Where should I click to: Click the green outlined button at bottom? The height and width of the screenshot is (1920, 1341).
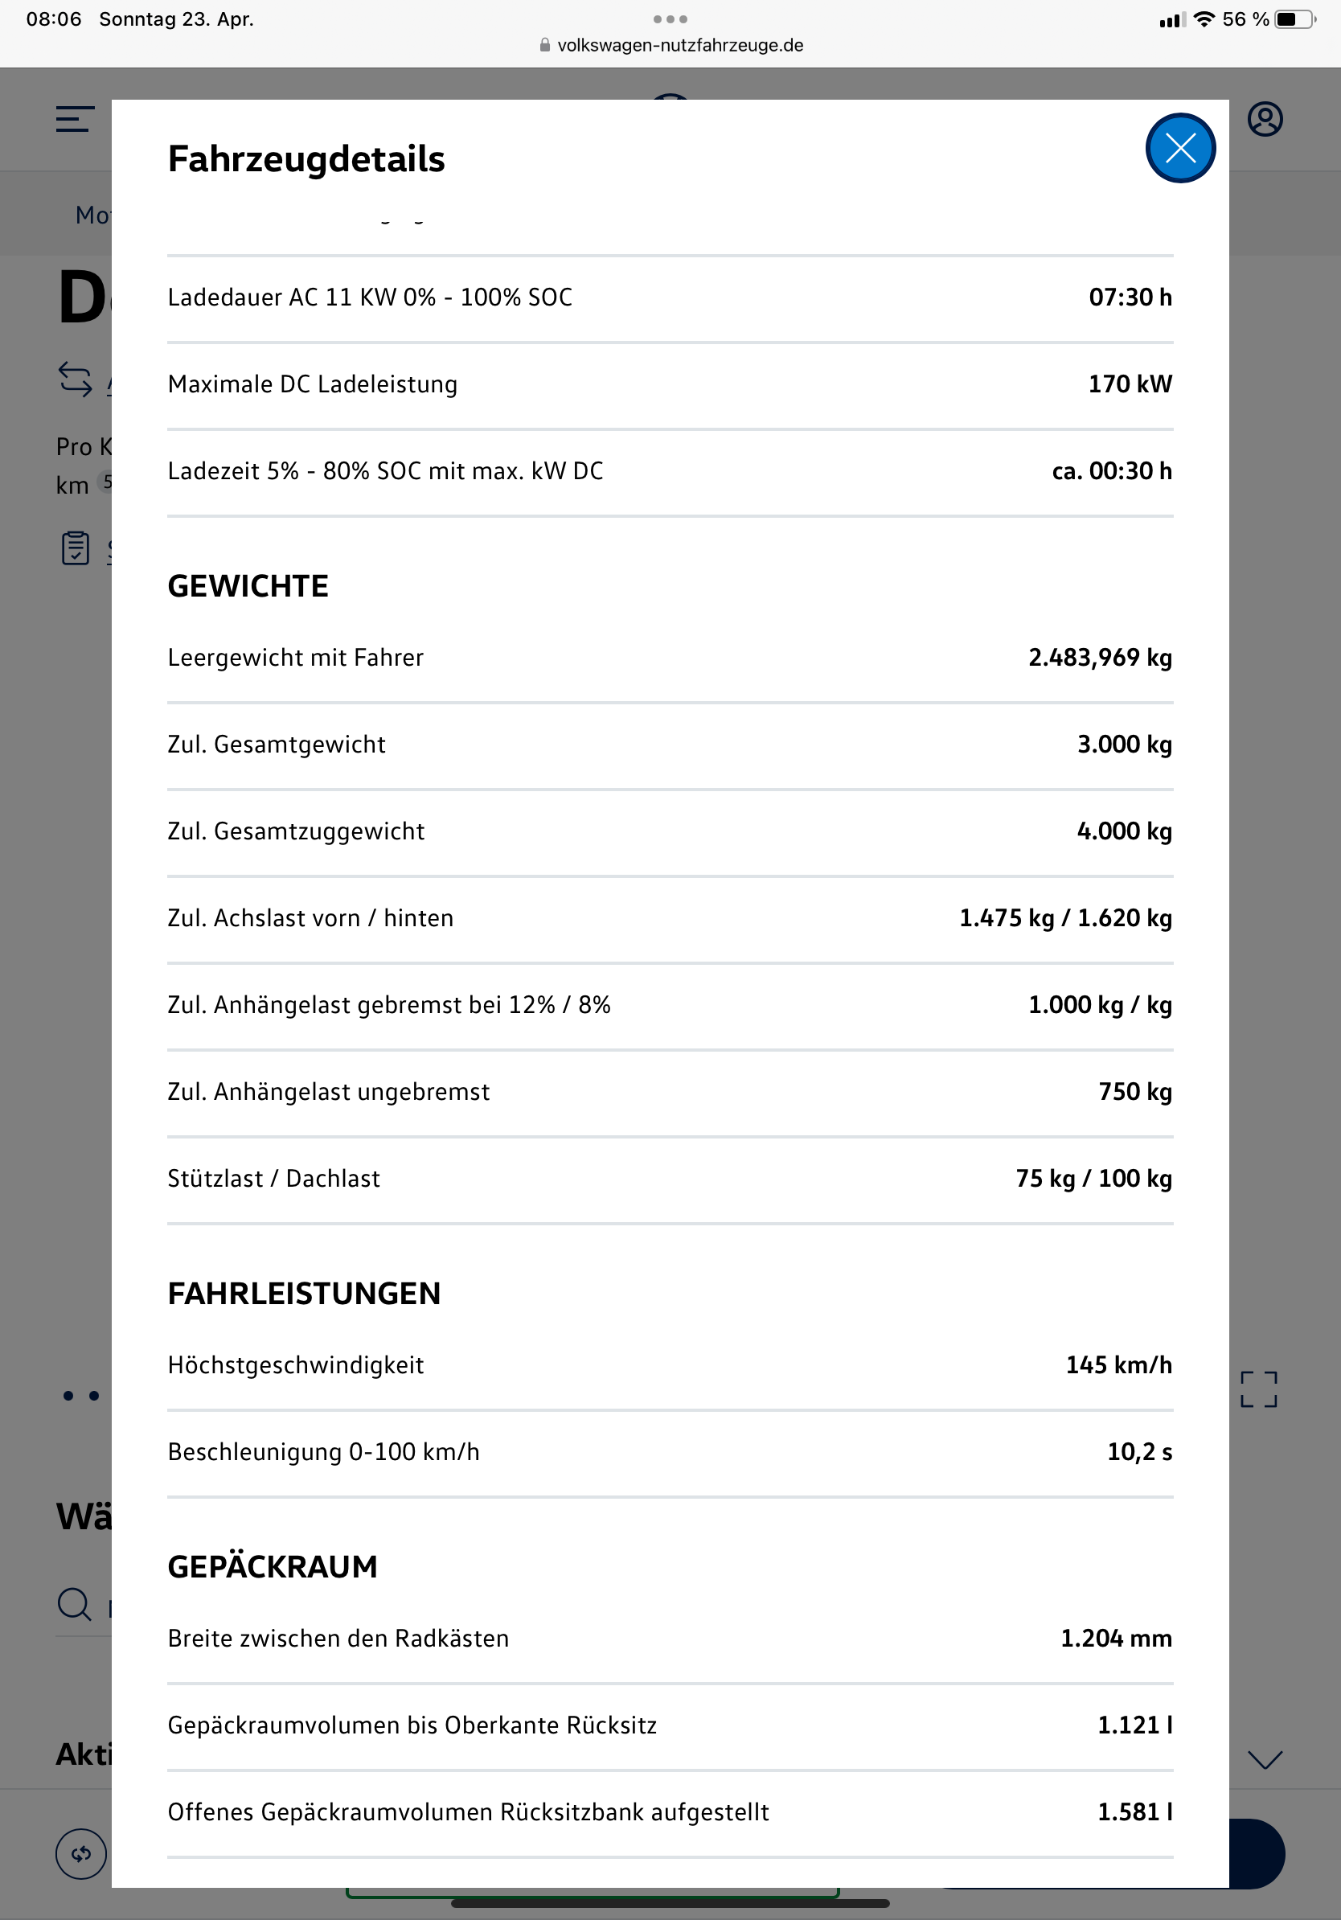pos(592,1892)
